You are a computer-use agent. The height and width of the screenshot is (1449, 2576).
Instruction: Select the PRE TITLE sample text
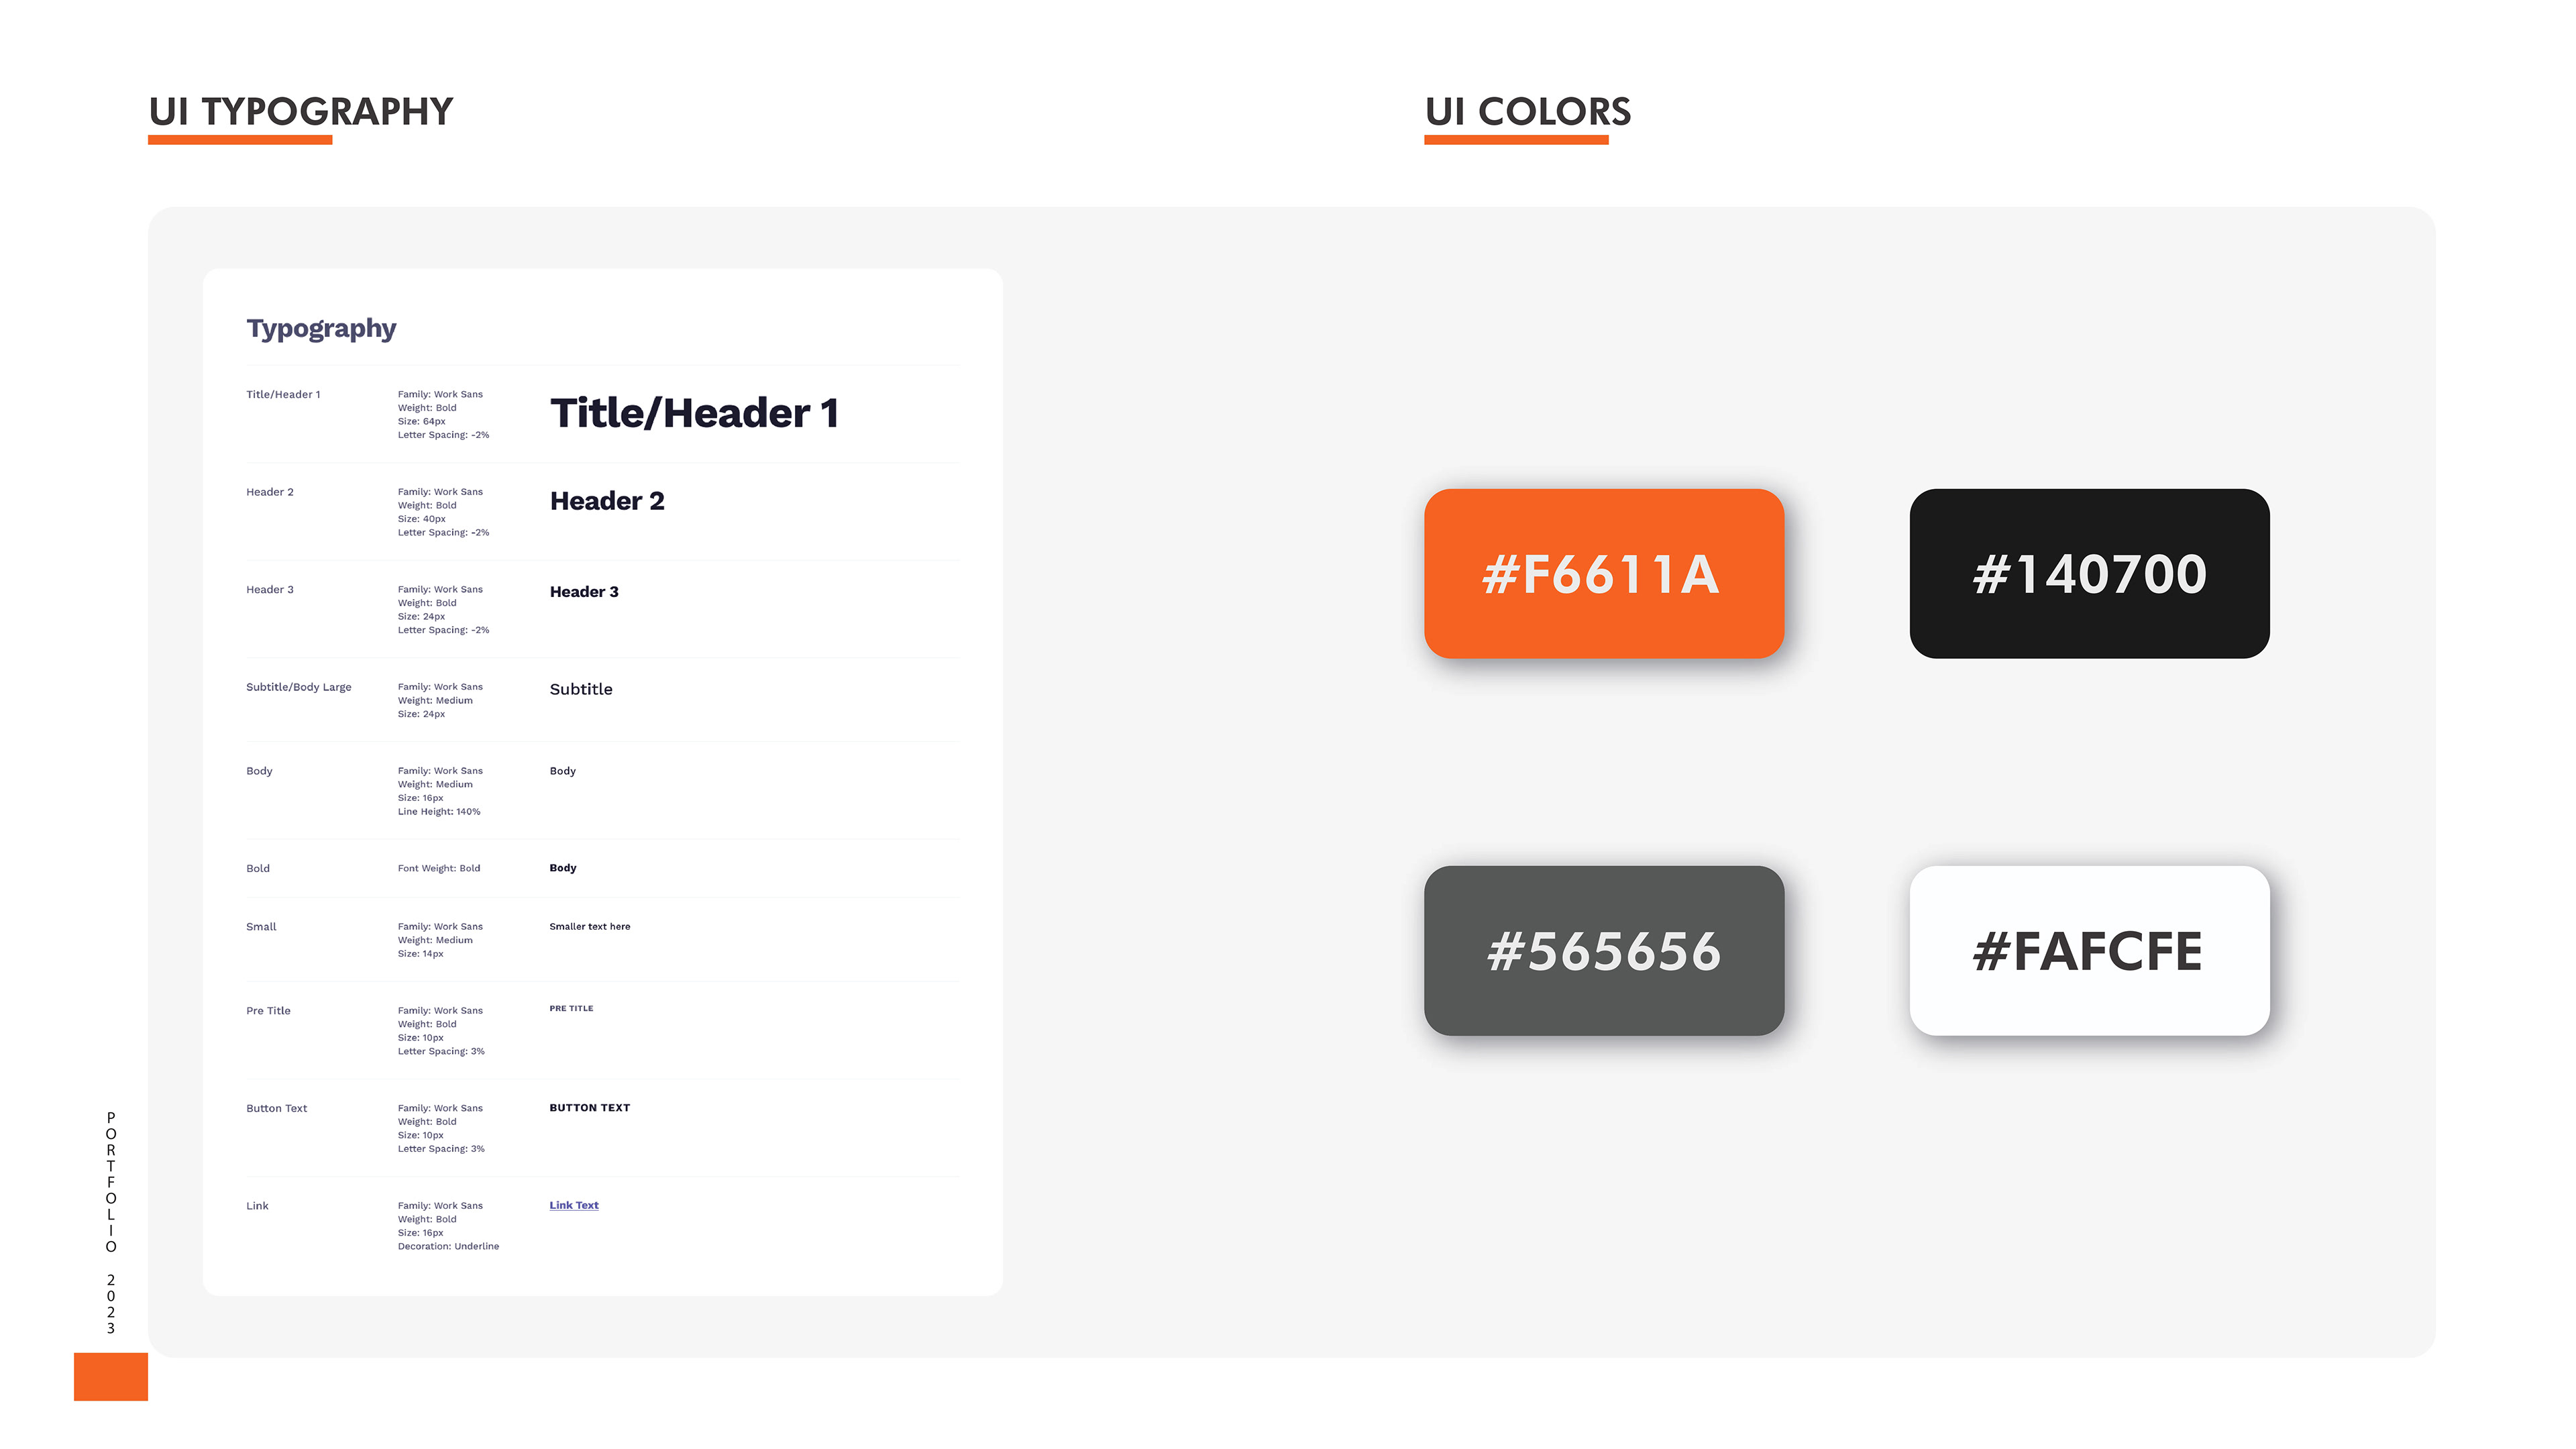tap(571, 1008)
